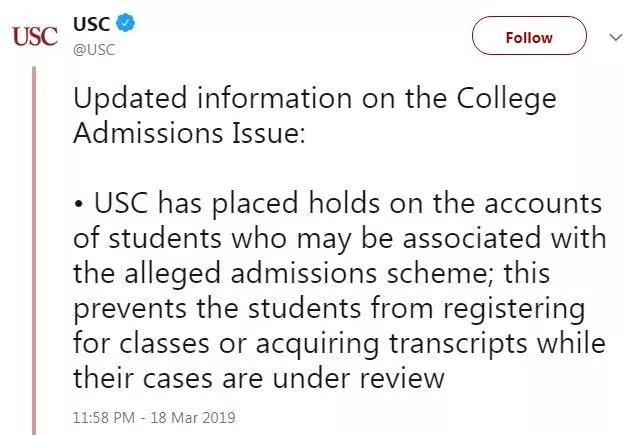Viewport: 640px width, 435px height.
Task: Click "for classes or acquiring transcripts while"
Action: point(341,343)
